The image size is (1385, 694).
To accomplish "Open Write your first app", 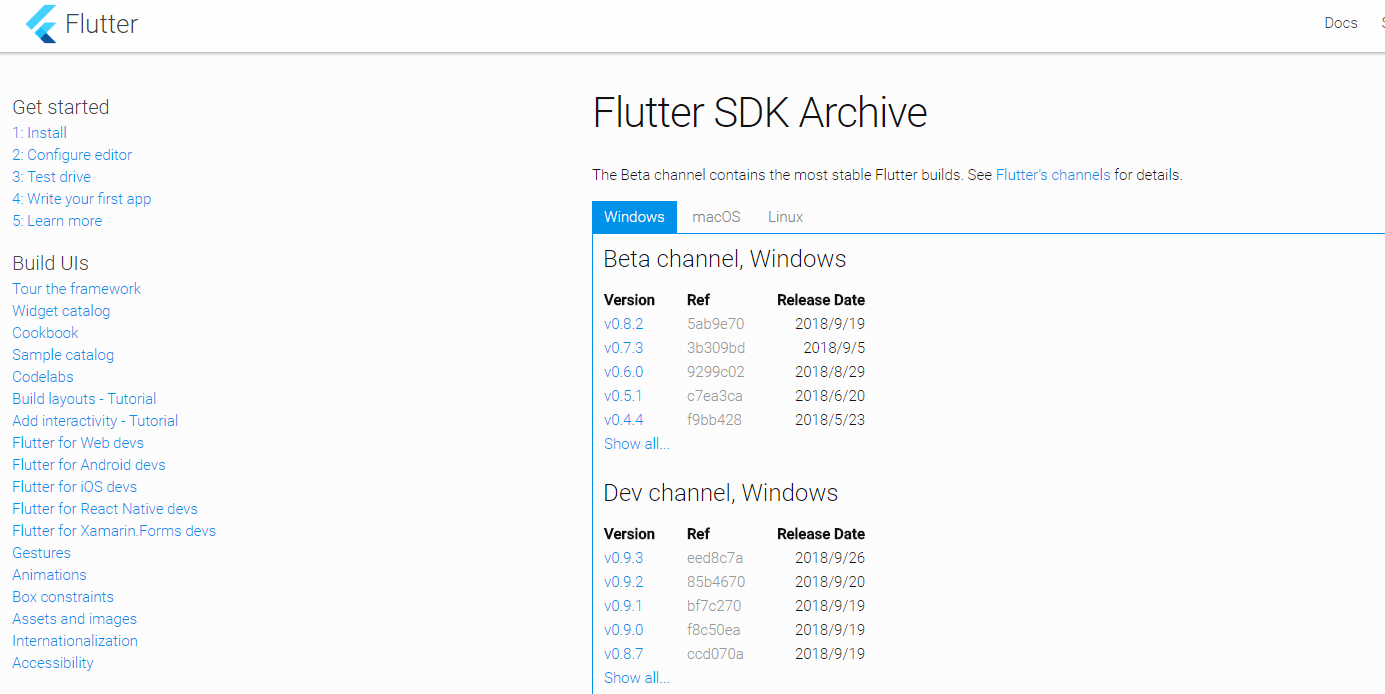I will pos(81,198).
